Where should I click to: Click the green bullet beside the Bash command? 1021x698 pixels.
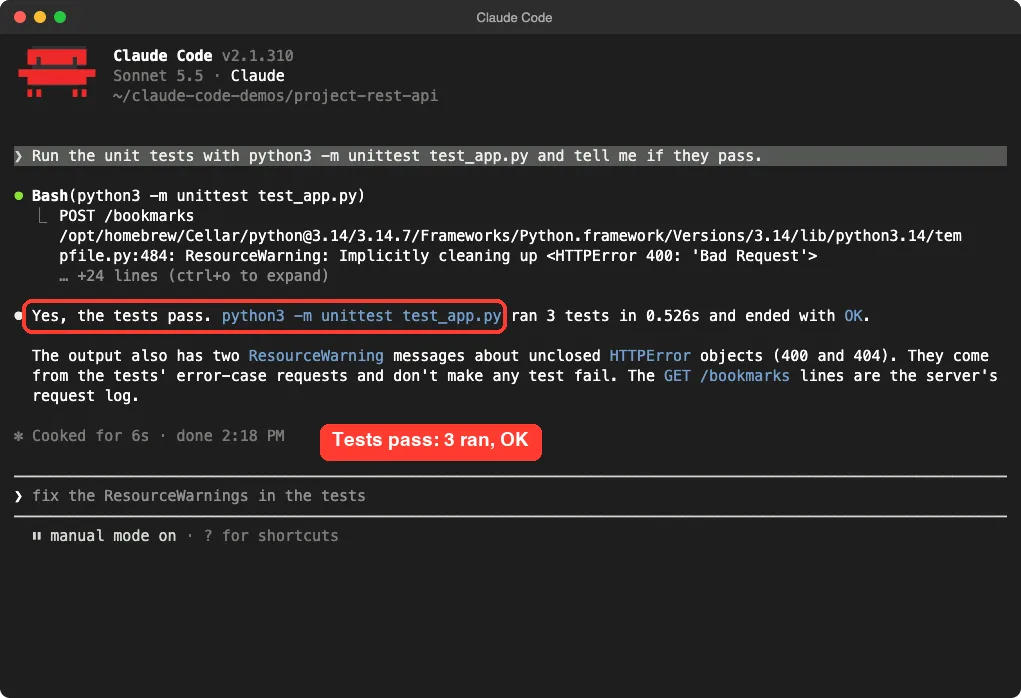point(19,195)
